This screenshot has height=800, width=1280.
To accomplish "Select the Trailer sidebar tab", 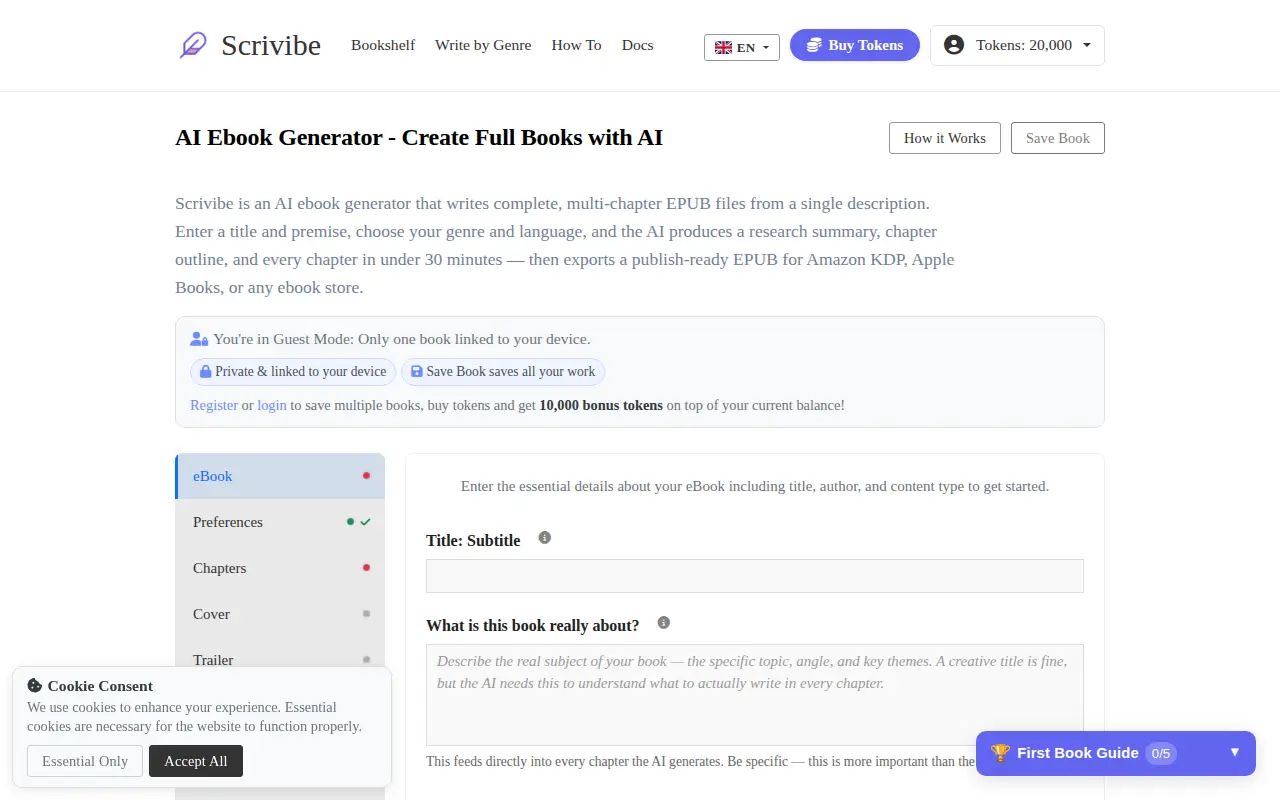I will [x=280, y=660].
